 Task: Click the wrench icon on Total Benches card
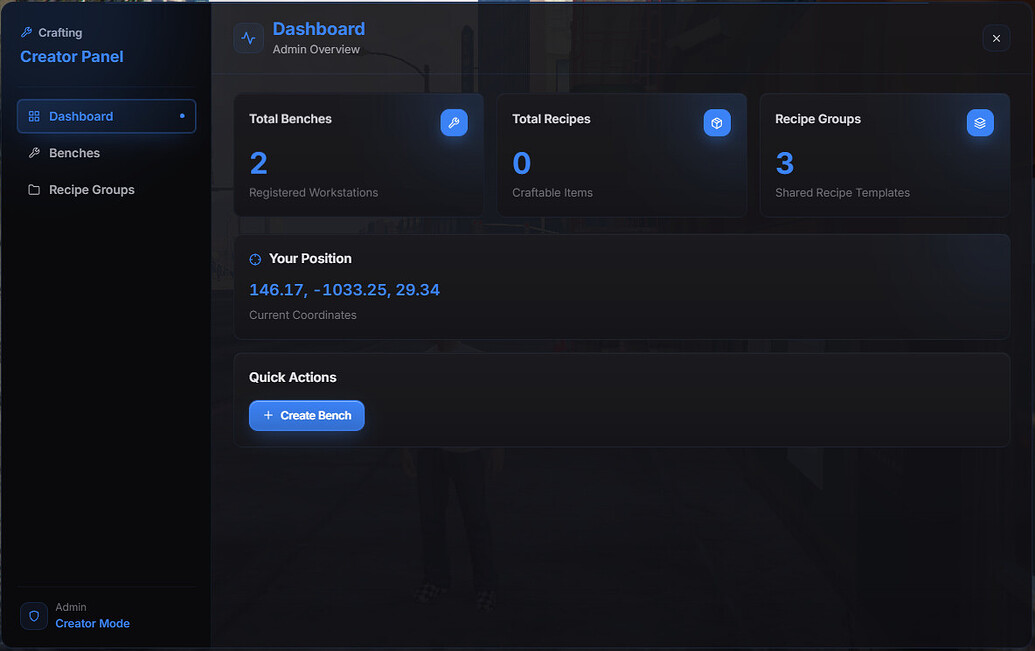[x=454, y=123]
